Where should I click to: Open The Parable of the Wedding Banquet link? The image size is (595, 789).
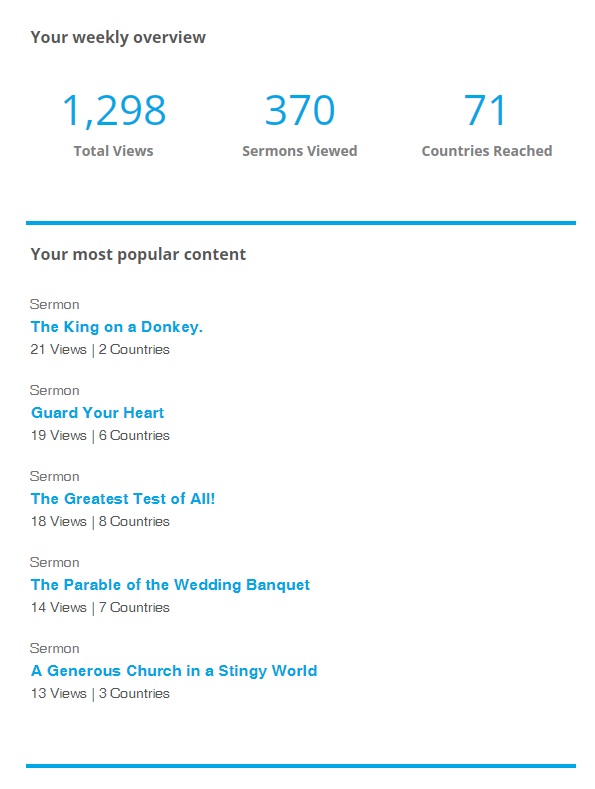[x=170, y=585]
